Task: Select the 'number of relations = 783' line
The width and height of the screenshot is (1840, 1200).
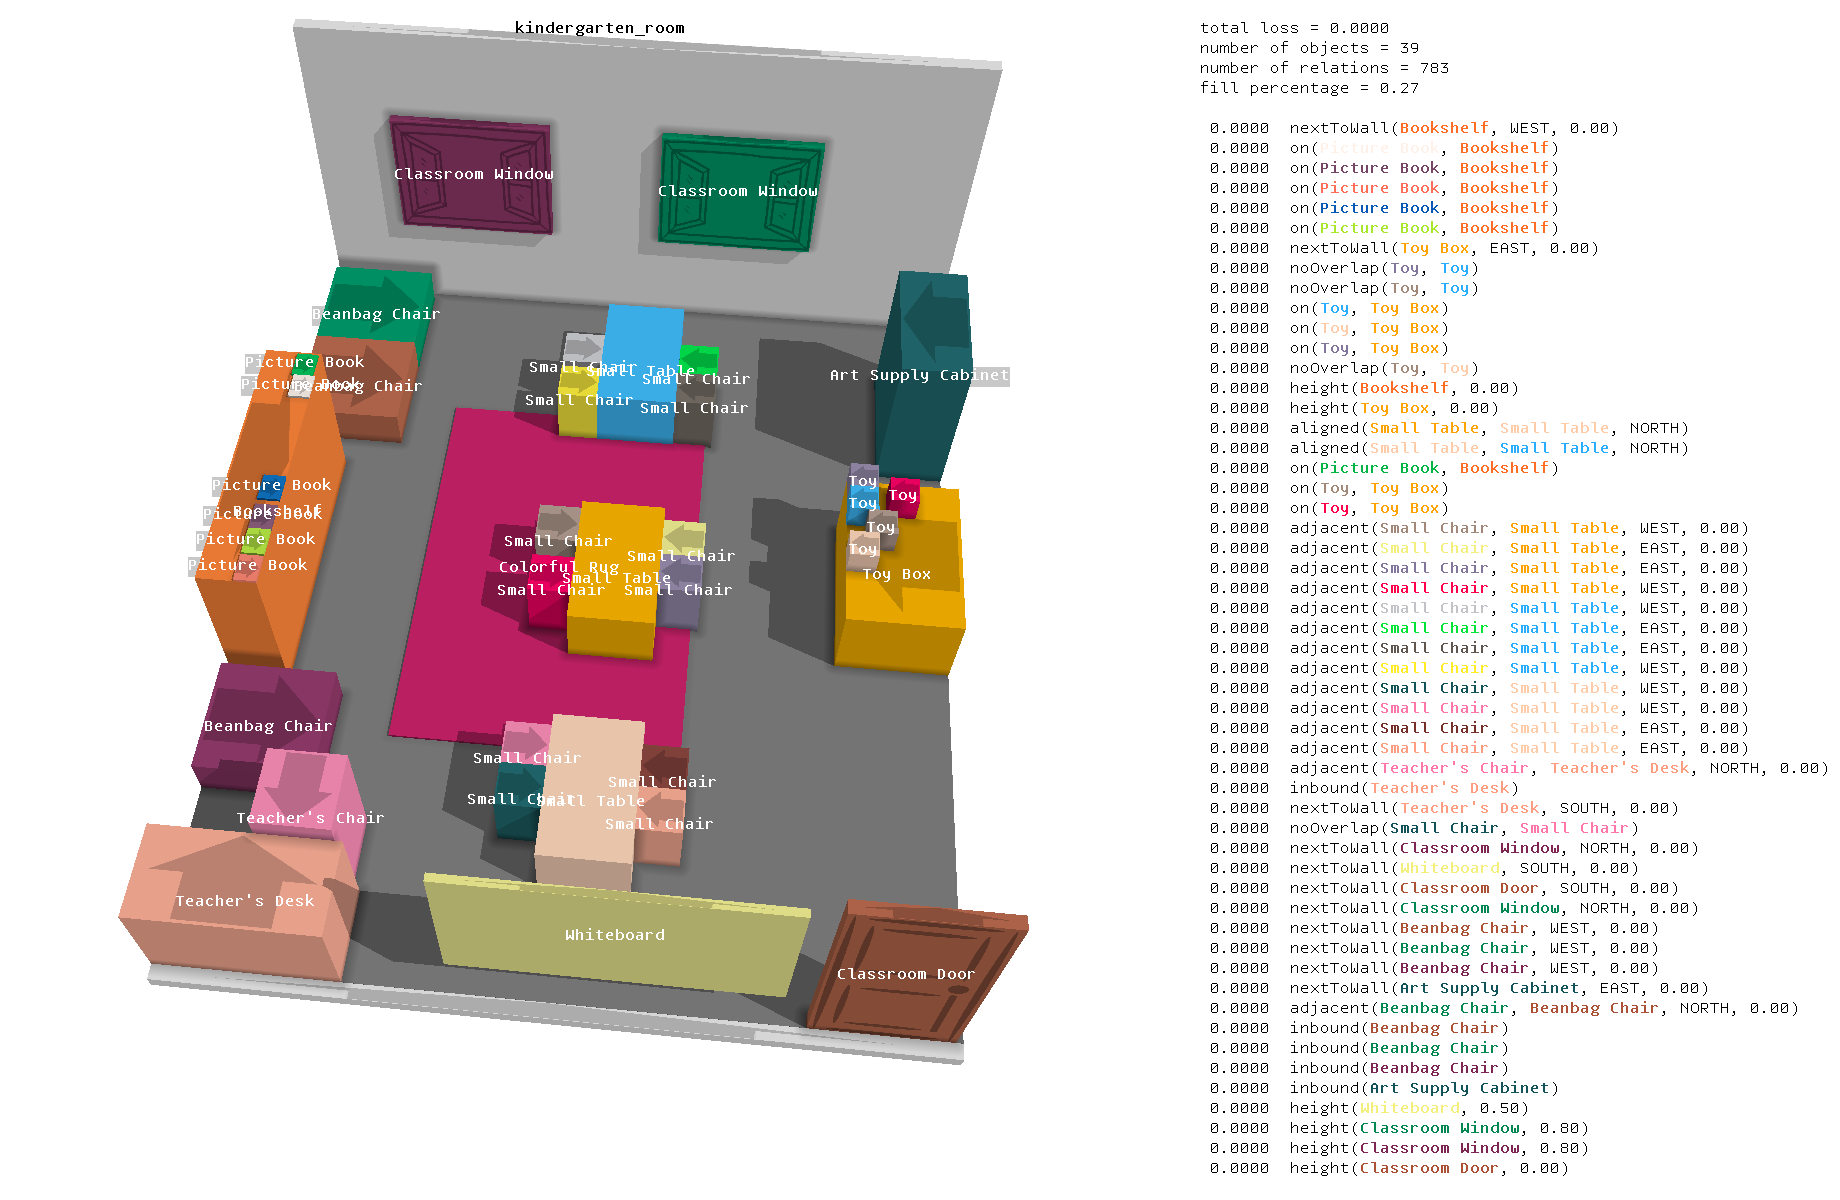Action: tap(1324, 68)
